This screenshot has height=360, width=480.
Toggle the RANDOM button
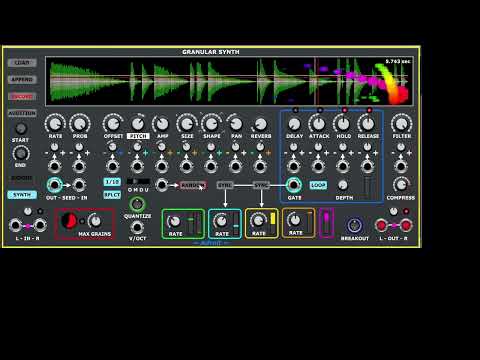[x=193, y=185]
